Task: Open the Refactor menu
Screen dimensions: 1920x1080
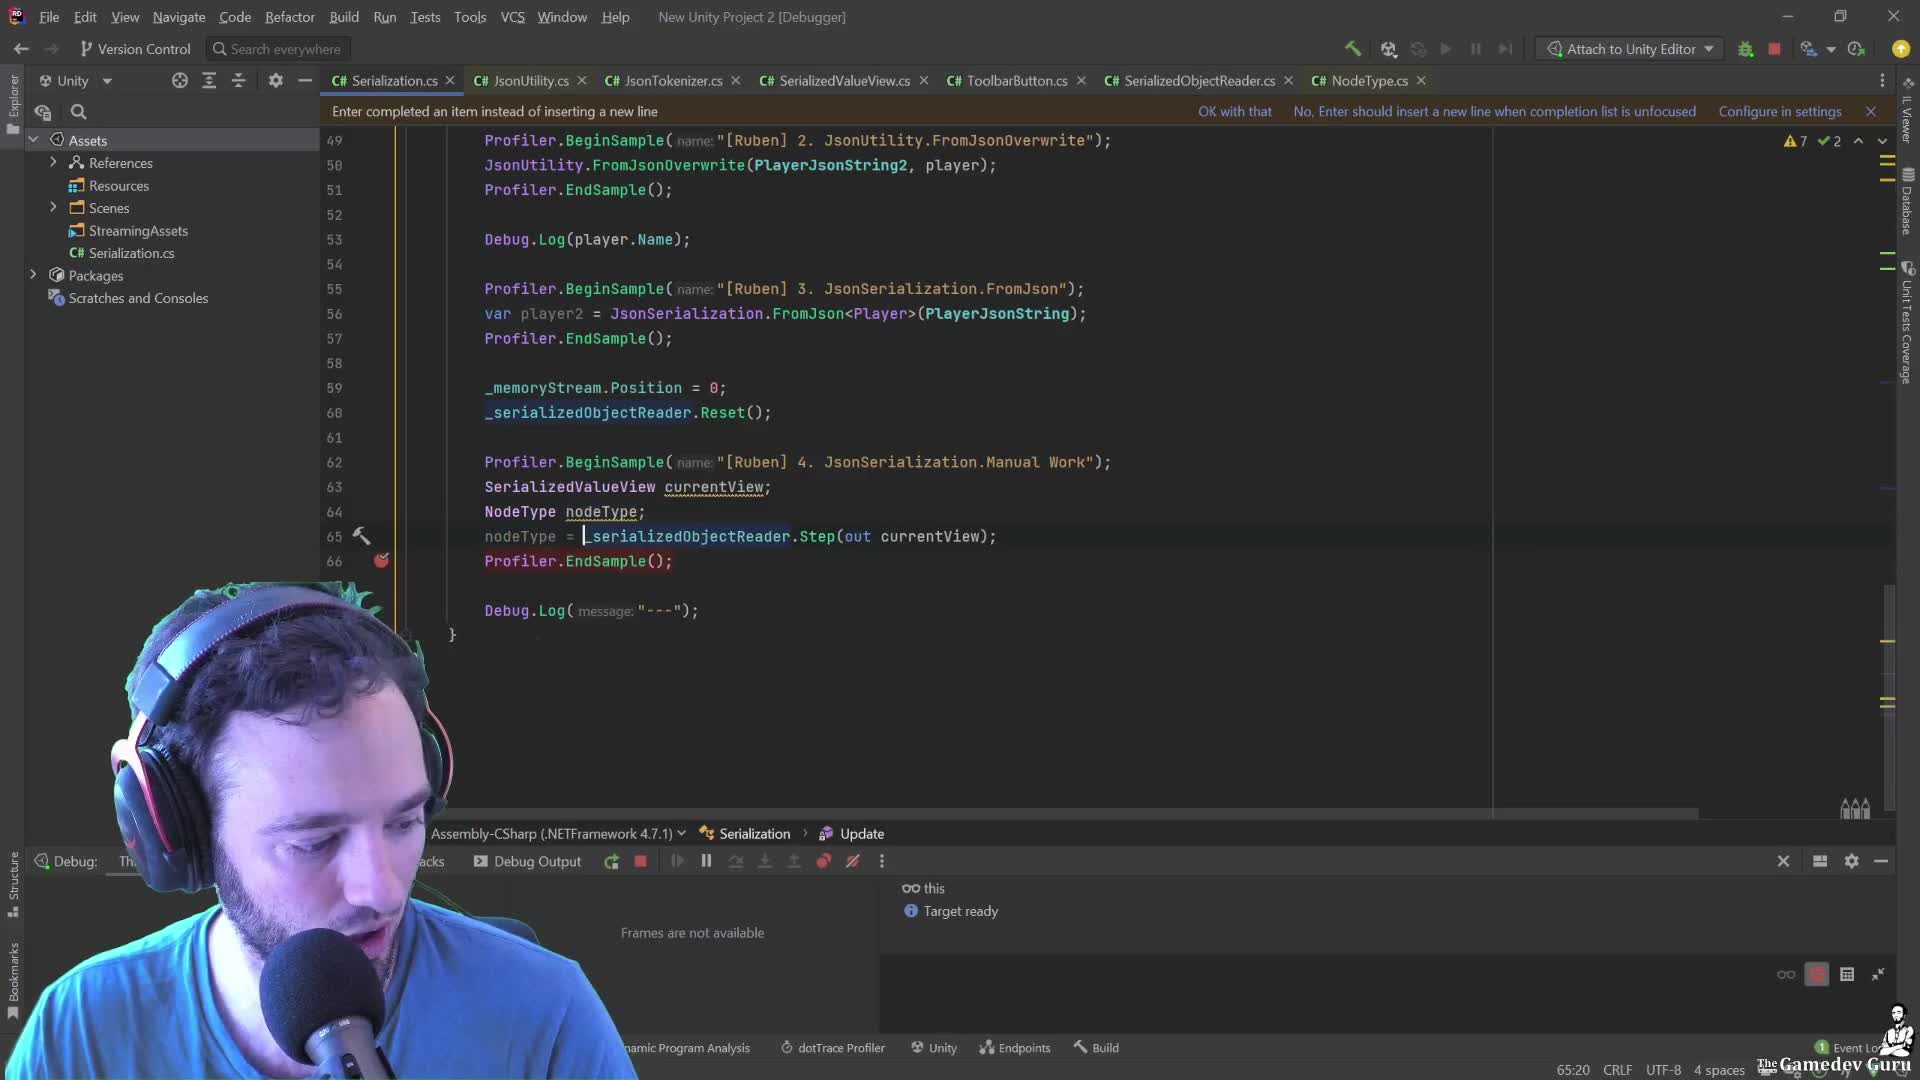Action: pos(289,17)
